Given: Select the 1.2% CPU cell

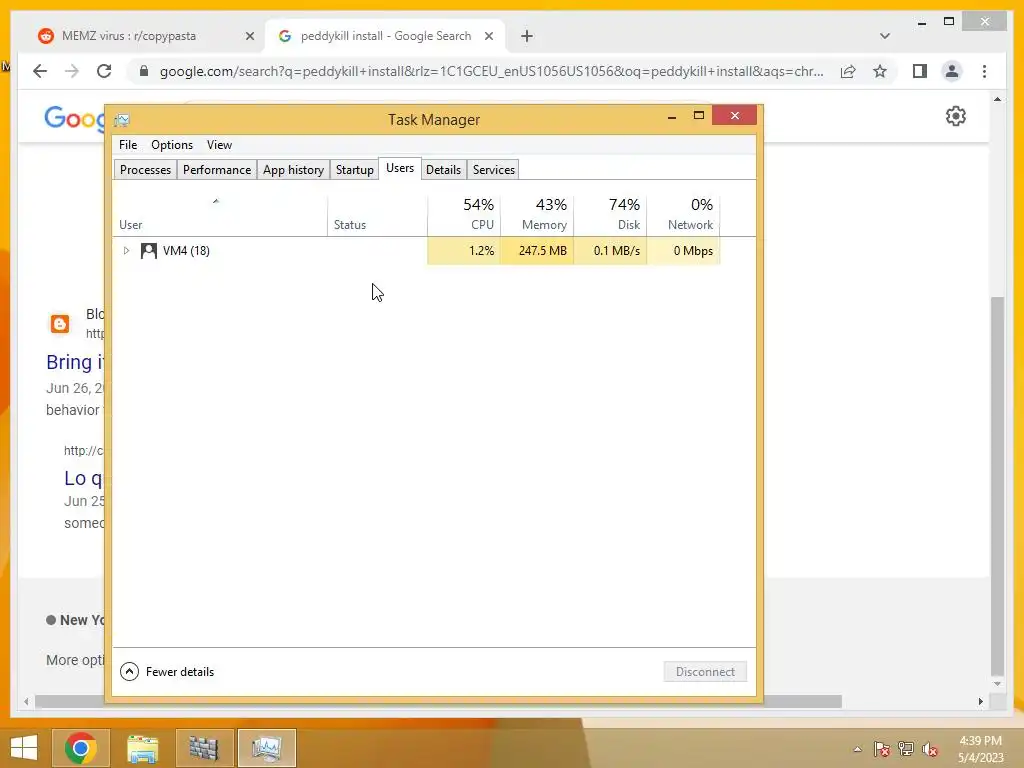Looking at the screenshot, I should pyautogui.click(x=464, y=251).
